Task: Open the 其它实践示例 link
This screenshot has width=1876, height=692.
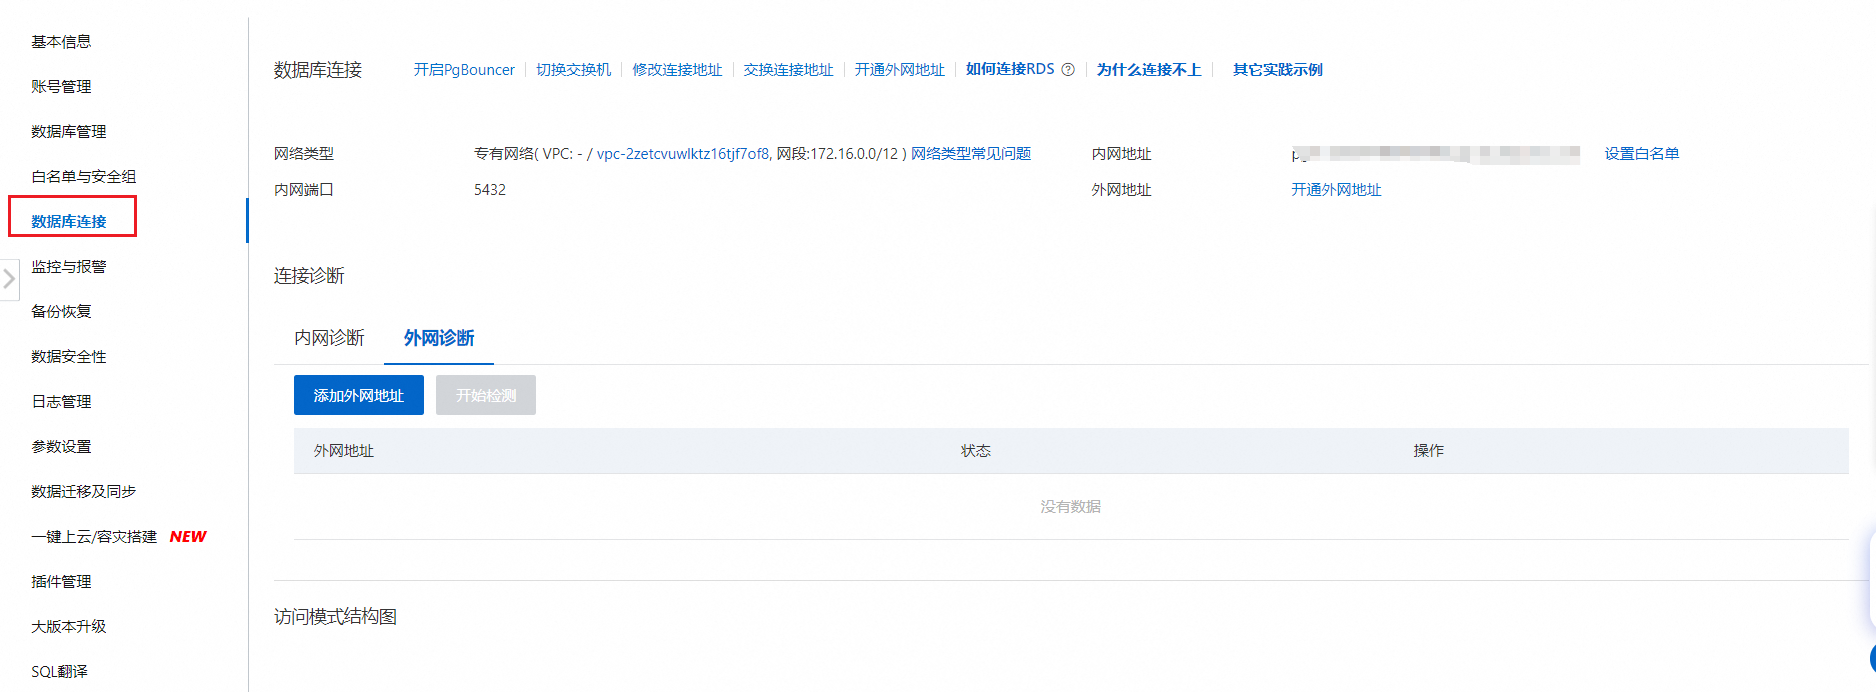Action: pyautogui.click(x=1278, y=70)
